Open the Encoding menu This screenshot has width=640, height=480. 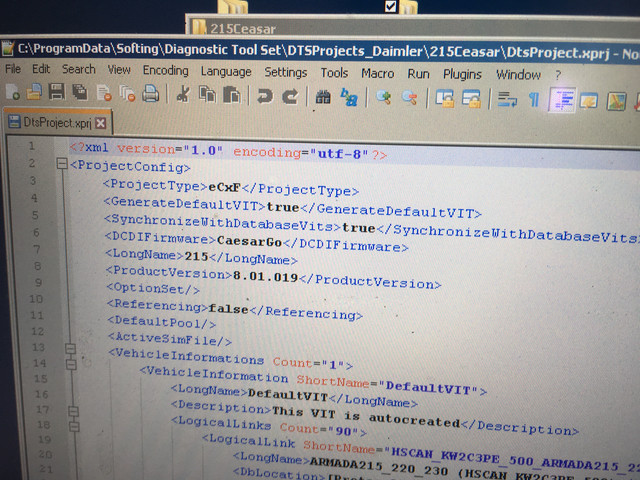coord(165,71)
